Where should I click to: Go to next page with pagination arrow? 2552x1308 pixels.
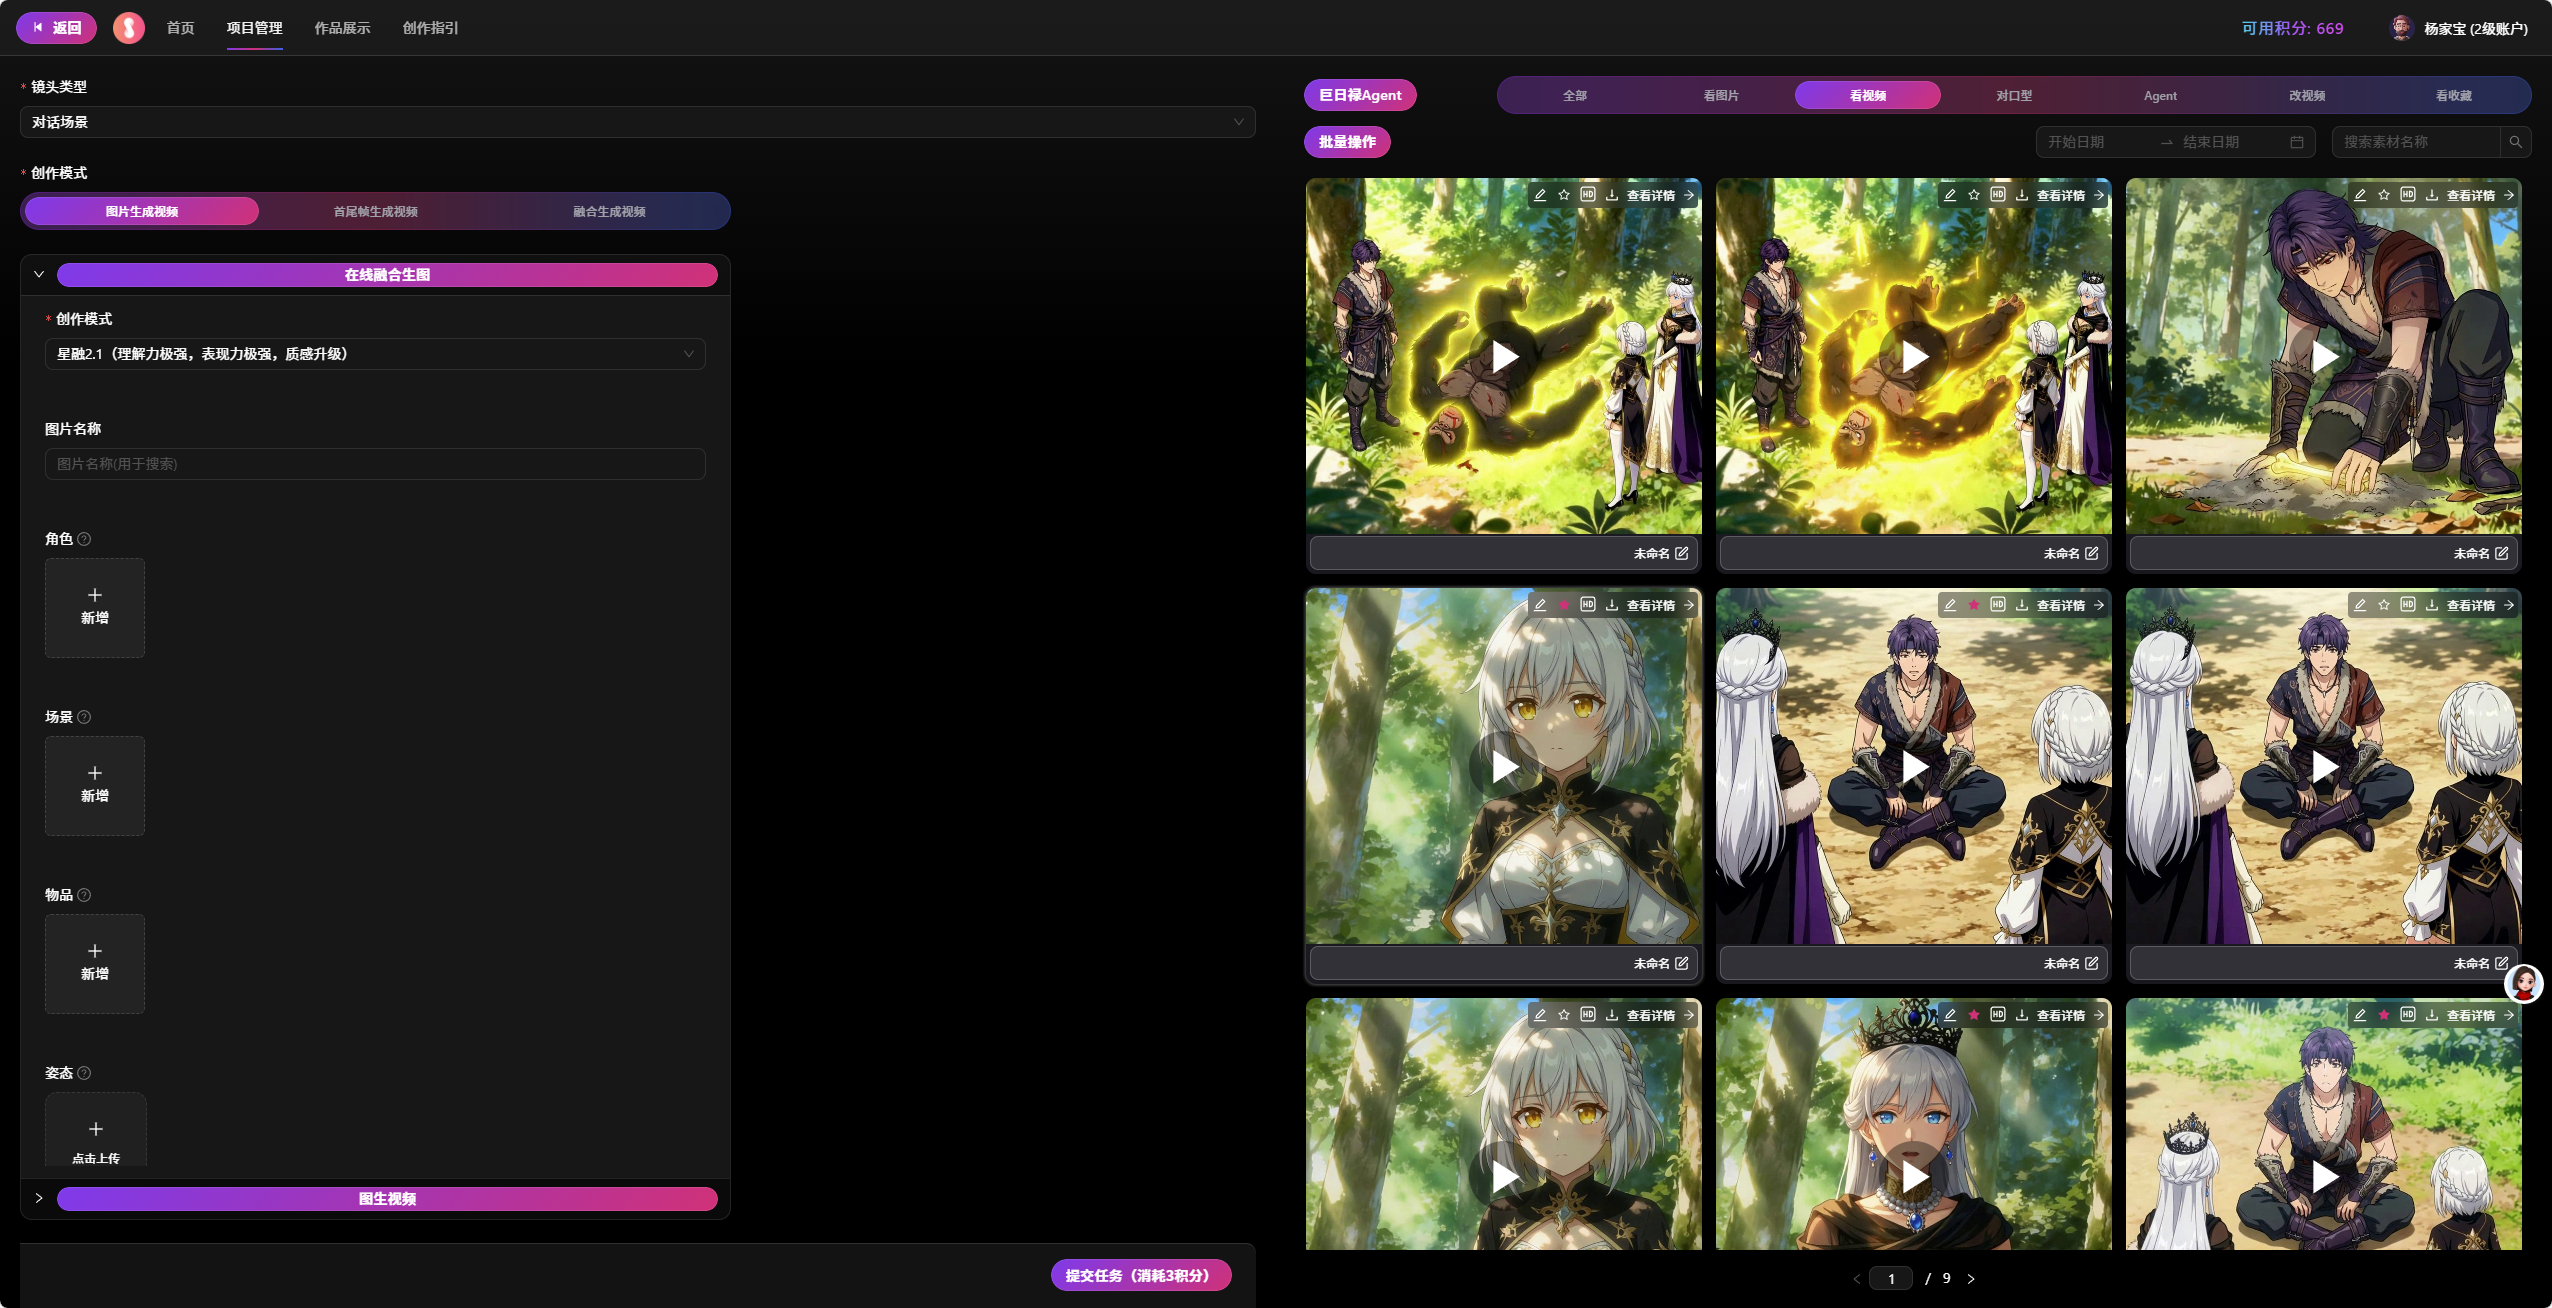click(1971, 1278)
